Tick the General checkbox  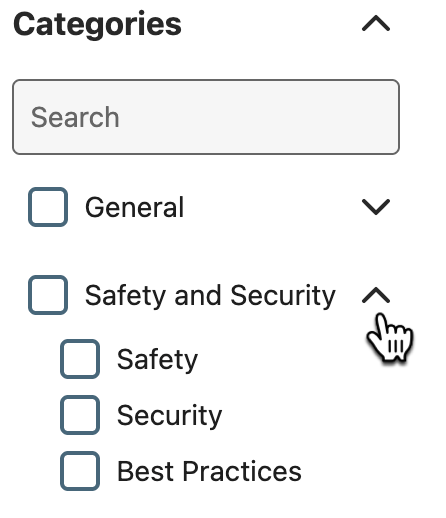pyautogui.click(x=48, y=207)
